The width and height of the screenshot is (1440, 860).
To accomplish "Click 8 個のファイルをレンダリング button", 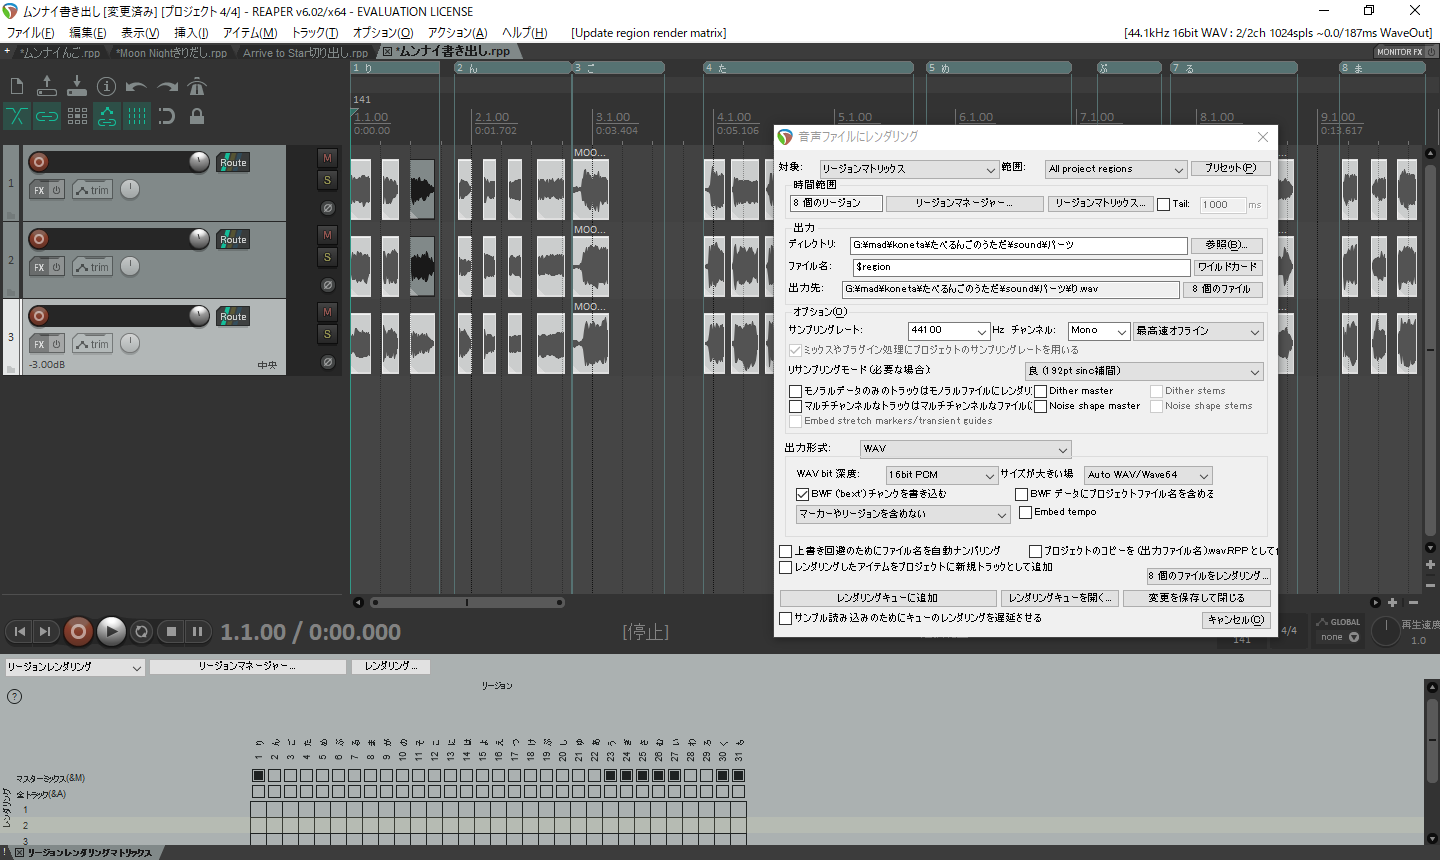I will click(1208, 576).
